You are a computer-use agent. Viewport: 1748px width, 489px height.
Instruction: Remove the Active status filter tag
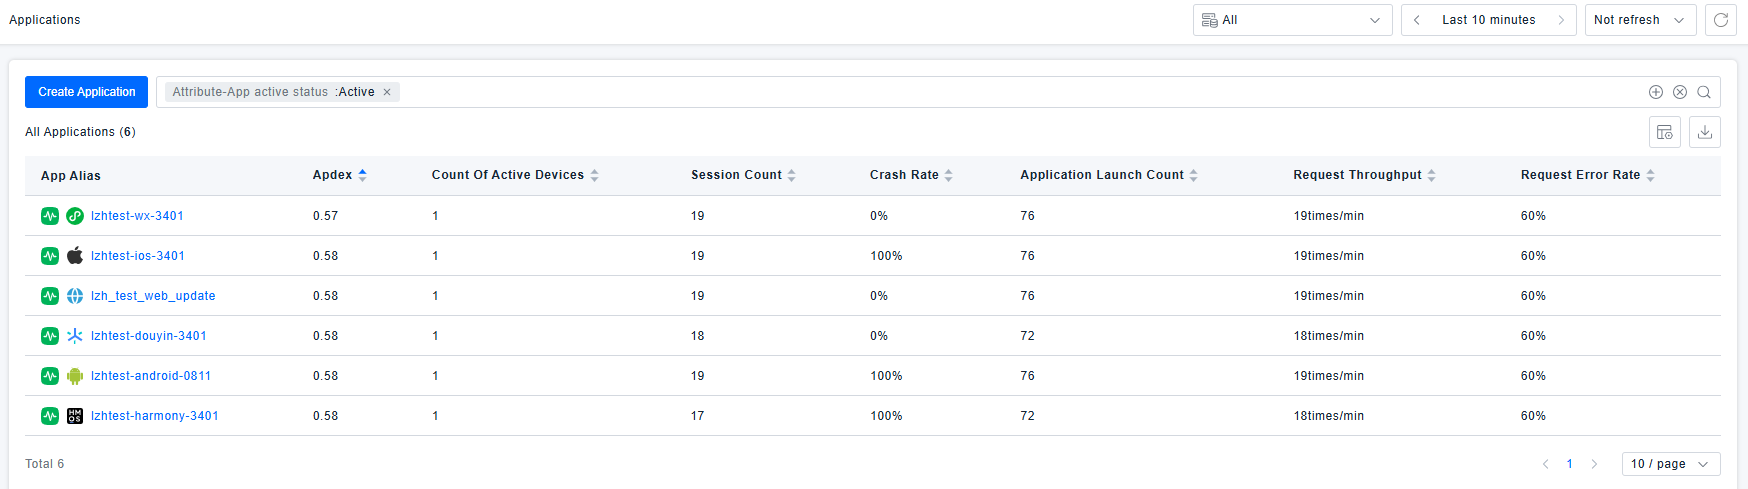point(387,92)
